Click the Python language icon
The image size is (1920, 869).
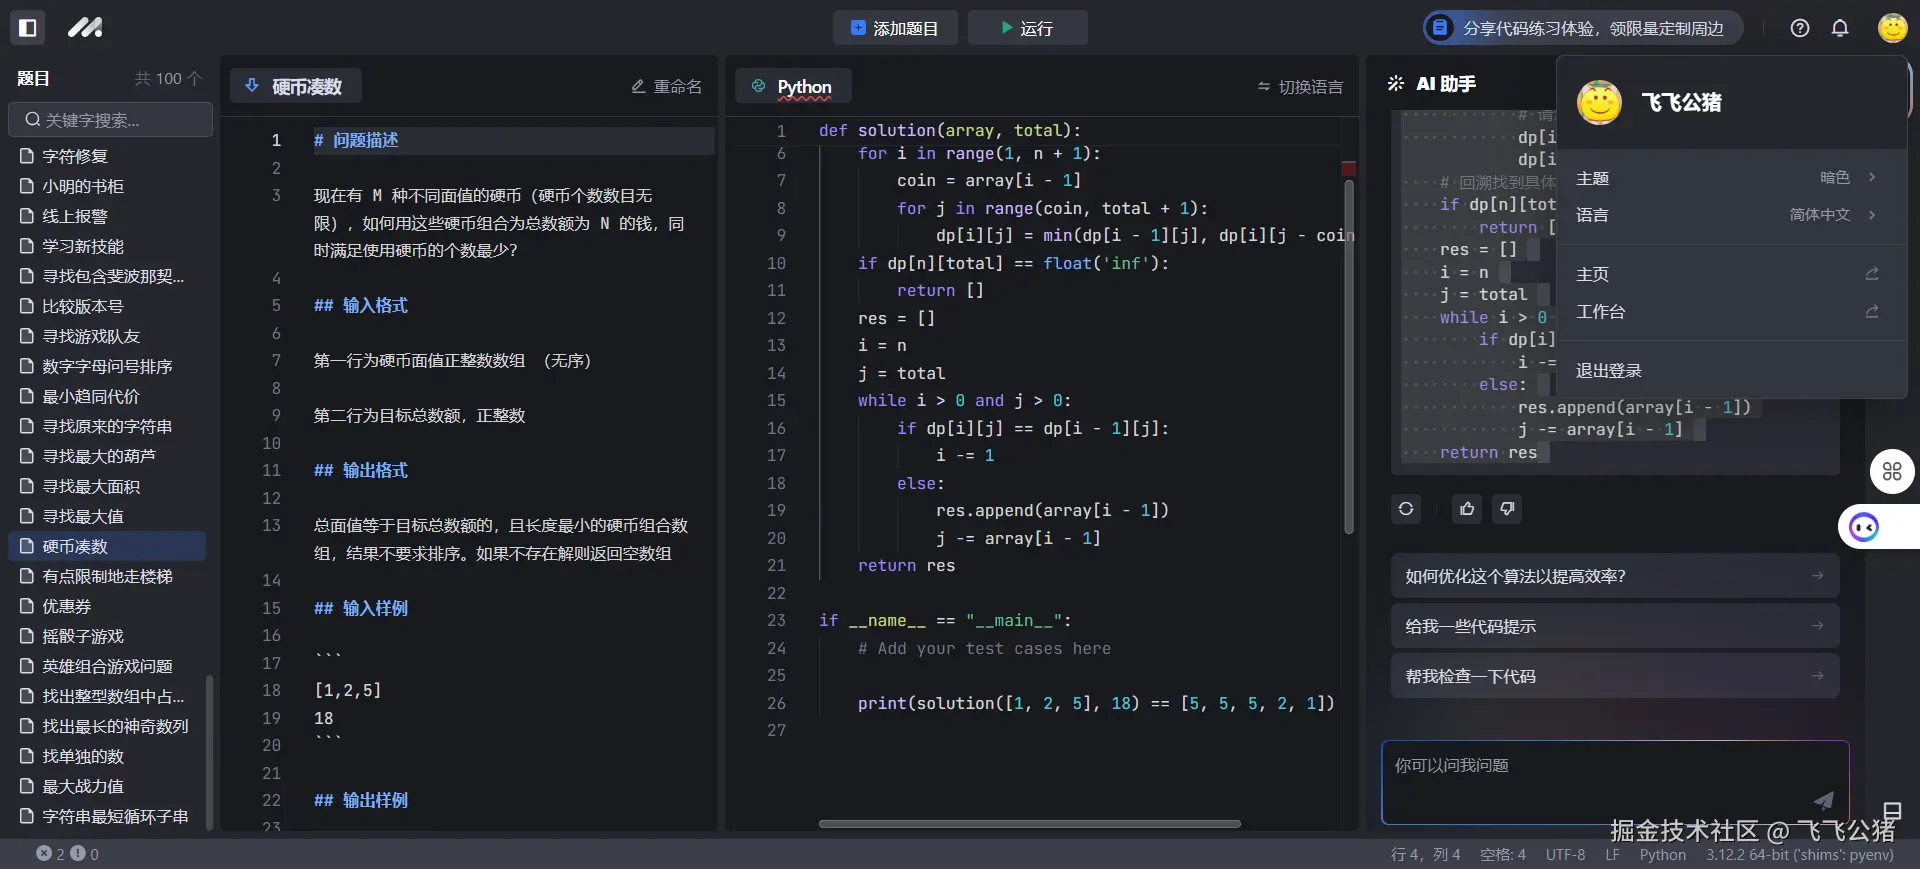click(758, 86)
